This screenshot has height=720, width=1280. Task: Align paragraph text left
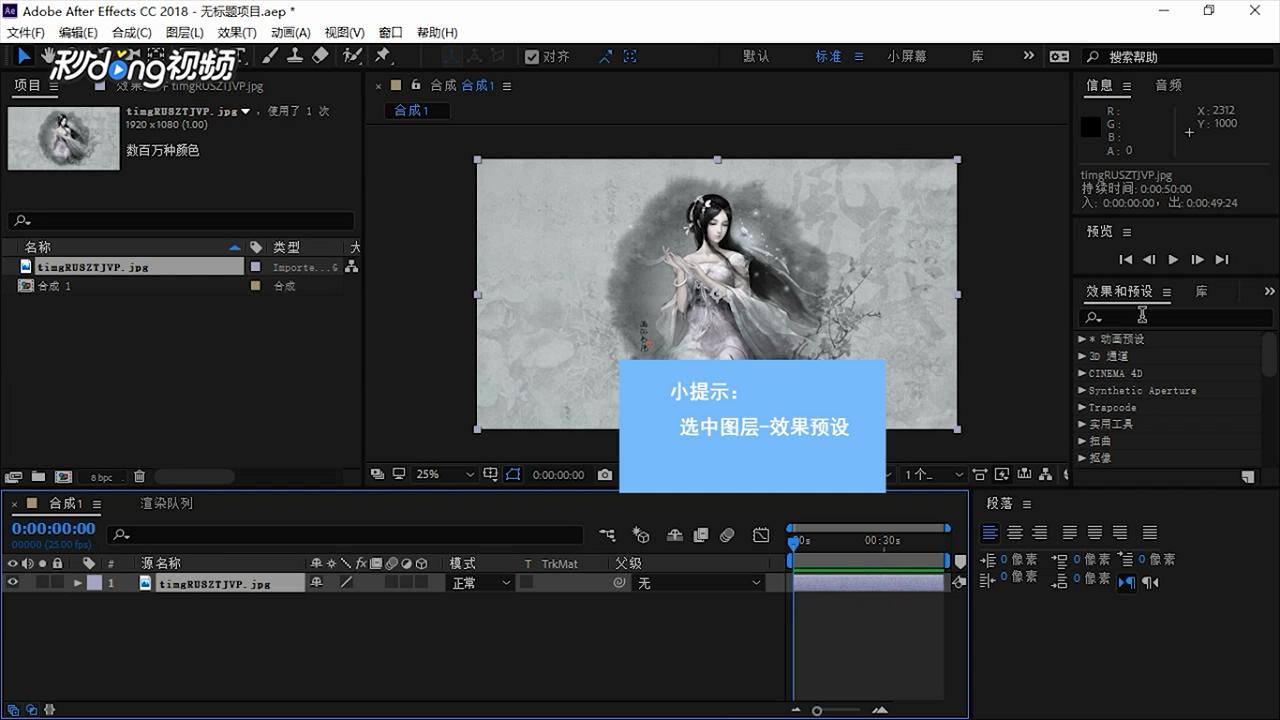coord(990,533)
